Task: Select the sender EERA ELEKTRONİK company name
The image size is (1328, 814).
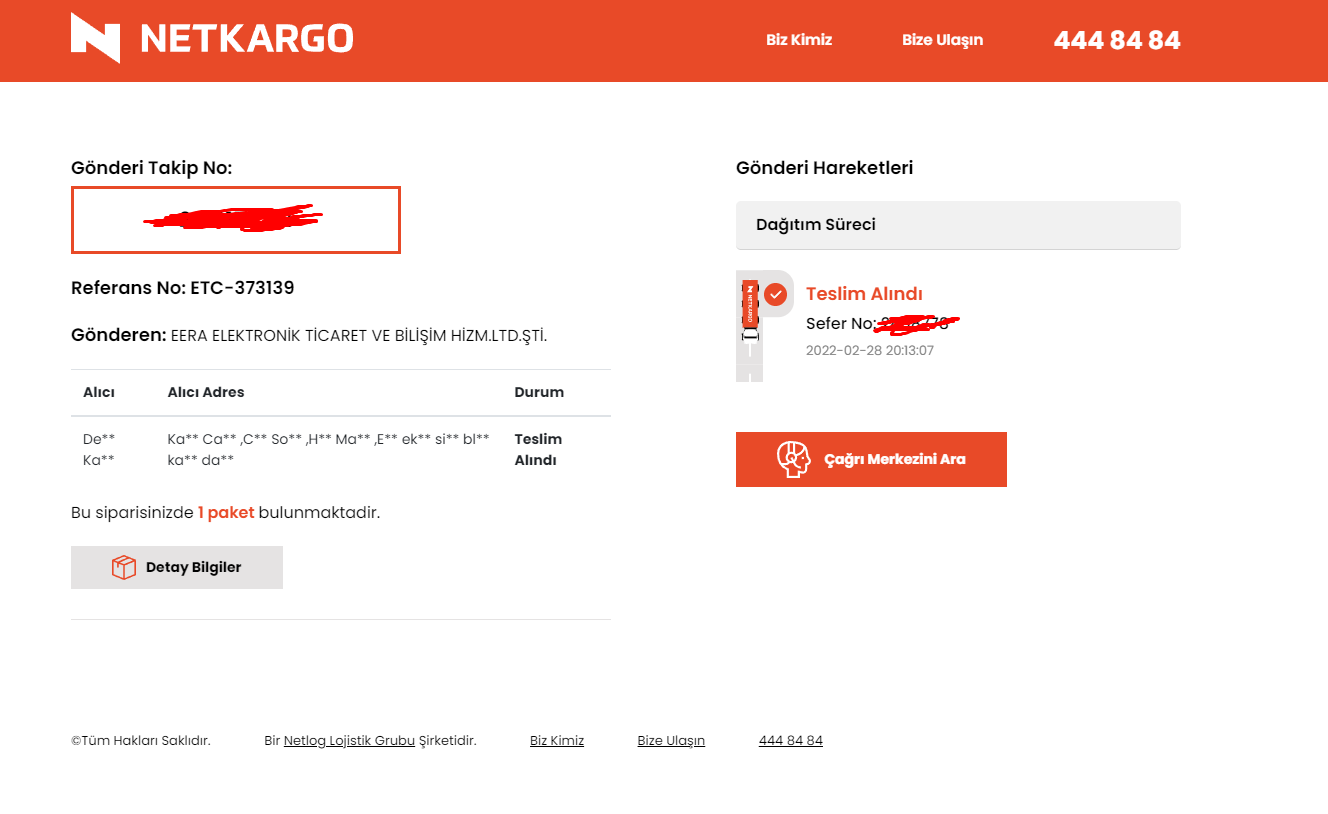Action: coord(359,336)
